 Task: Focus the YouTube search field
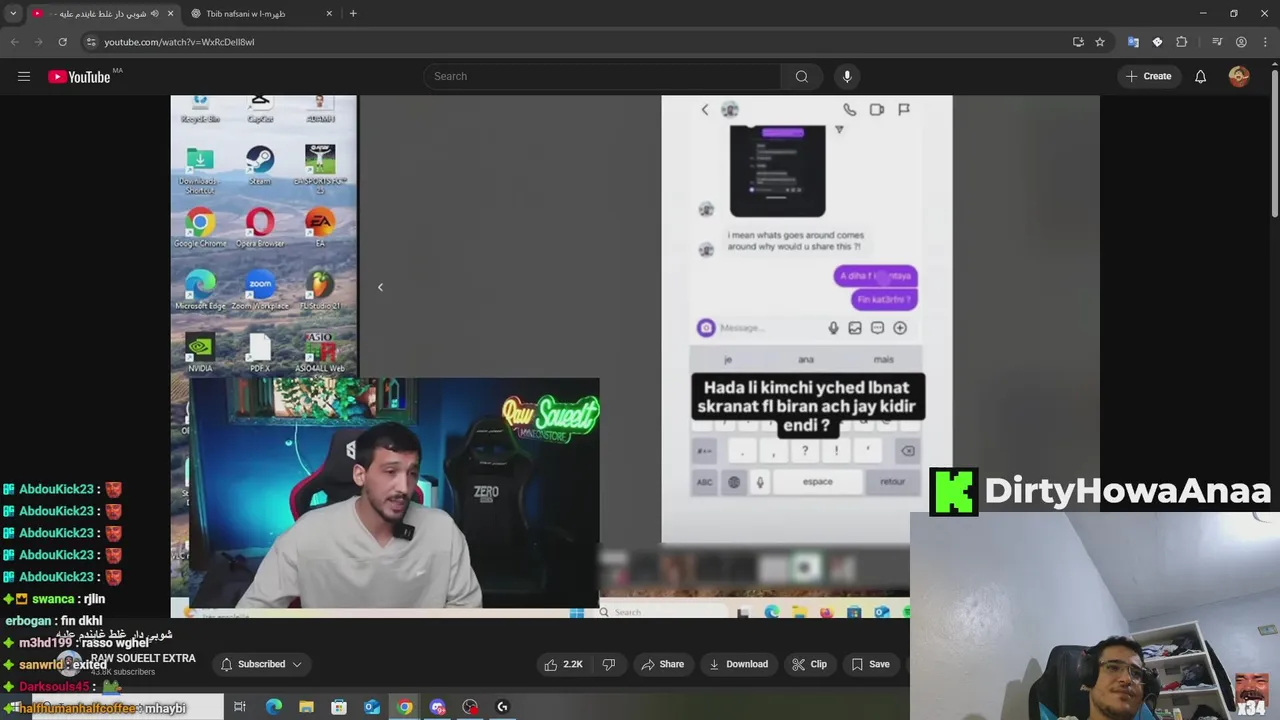603,76
